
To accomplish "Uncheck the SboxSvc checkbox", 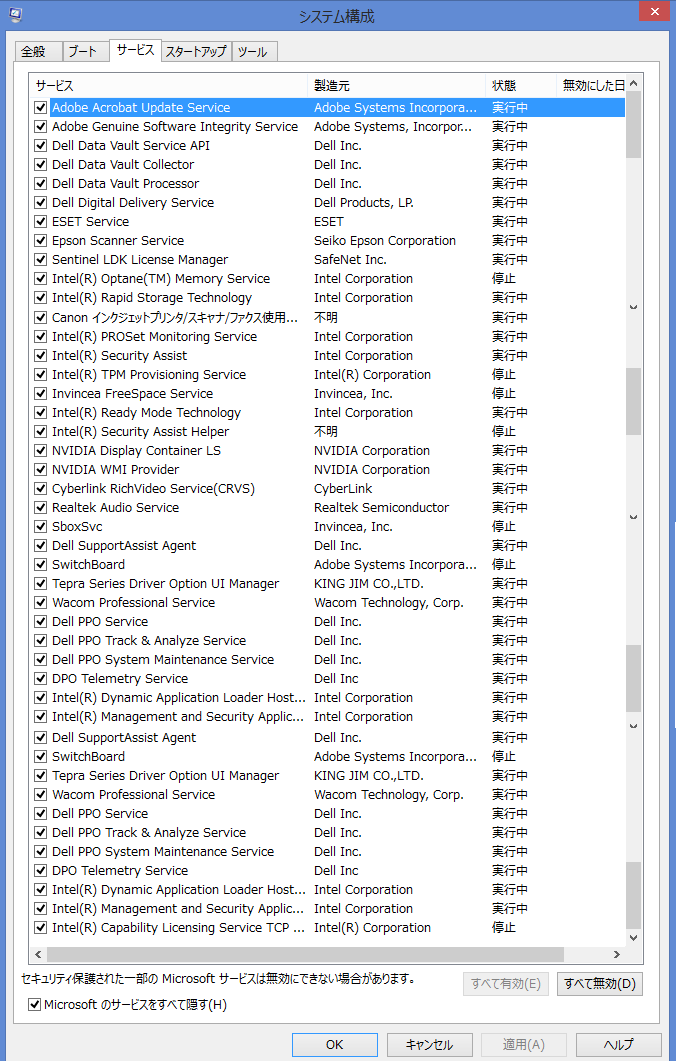I will (41, 526).
